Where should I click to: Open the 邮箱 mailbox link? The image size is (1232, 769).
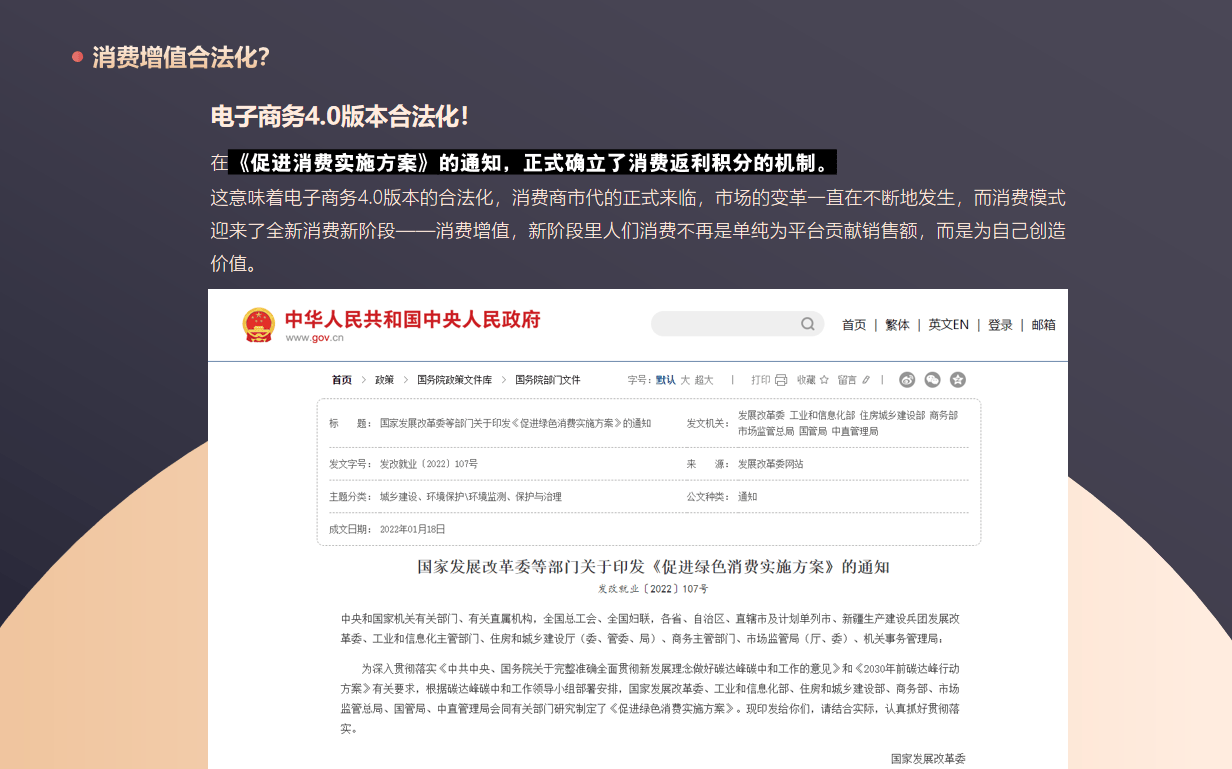(1043, 325)
